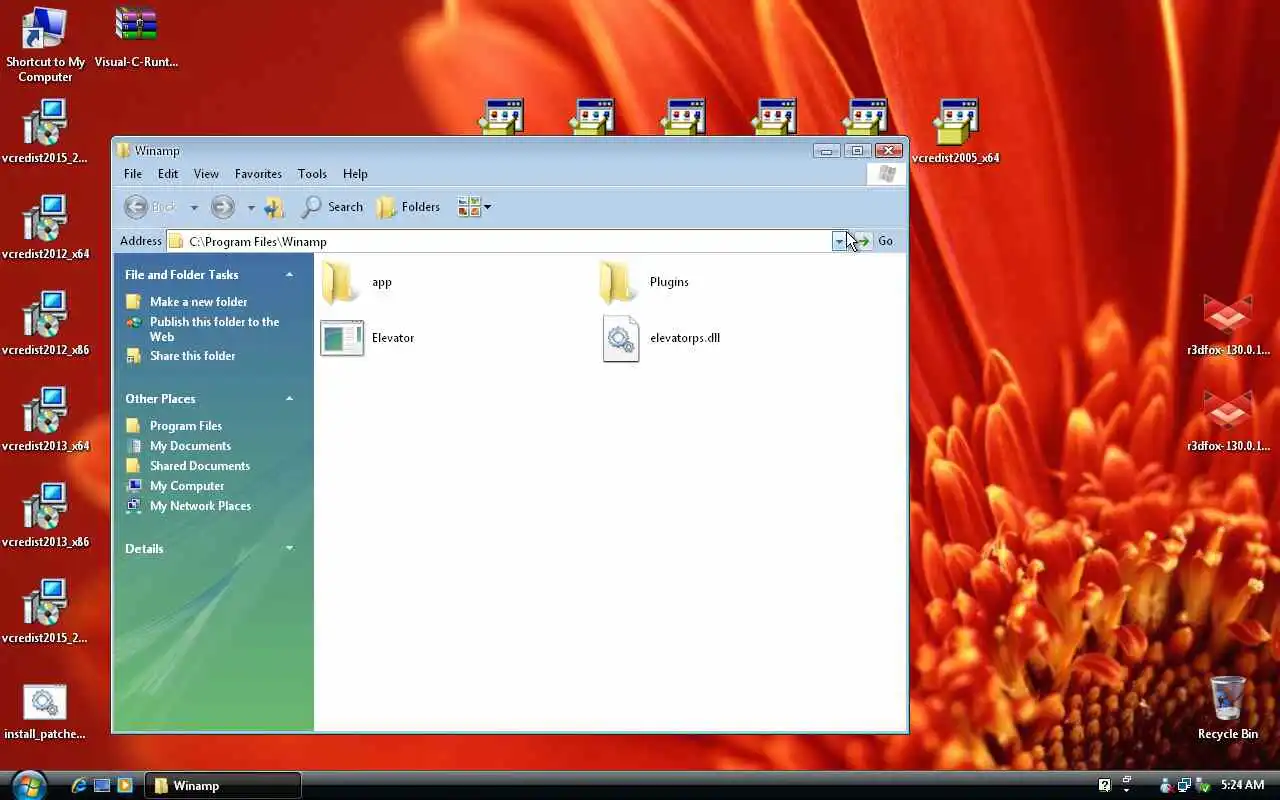Click the Back navigation button
This screenshot has width=1280, height=800.
[x=150, y=207]
